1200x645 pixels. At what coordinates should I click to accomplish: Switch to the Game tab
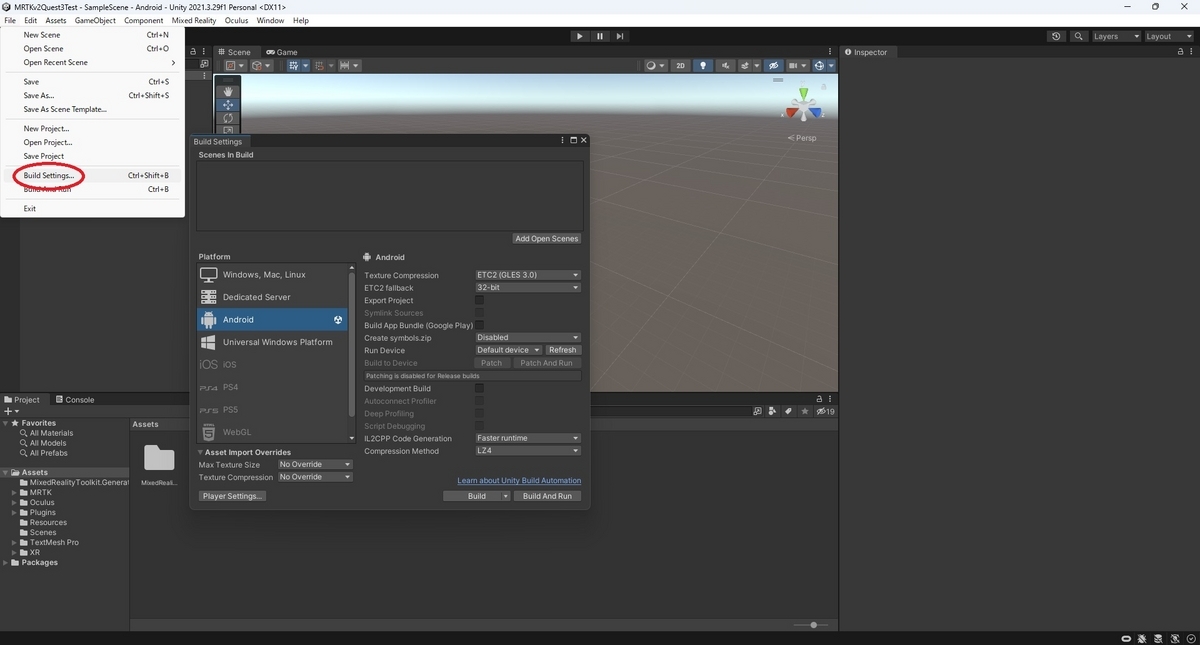point(282,52)
